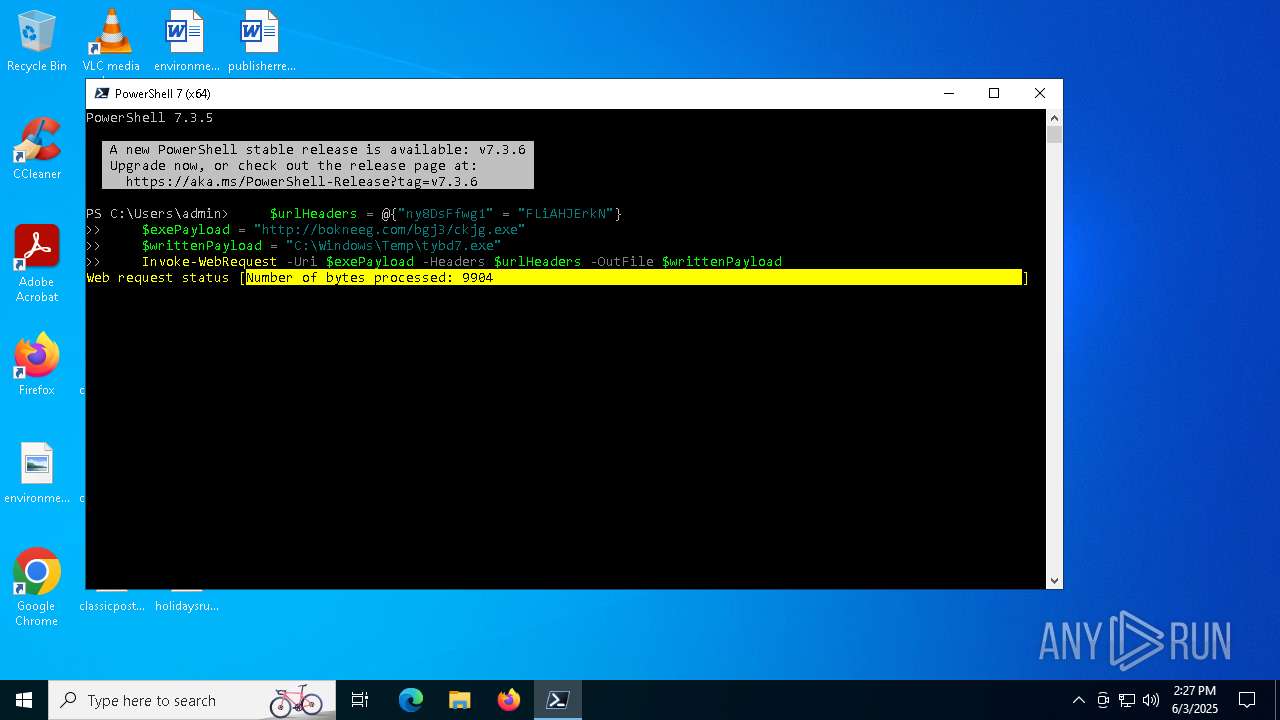Launch Google Chrome desktop shortcut

pos(37,588)
